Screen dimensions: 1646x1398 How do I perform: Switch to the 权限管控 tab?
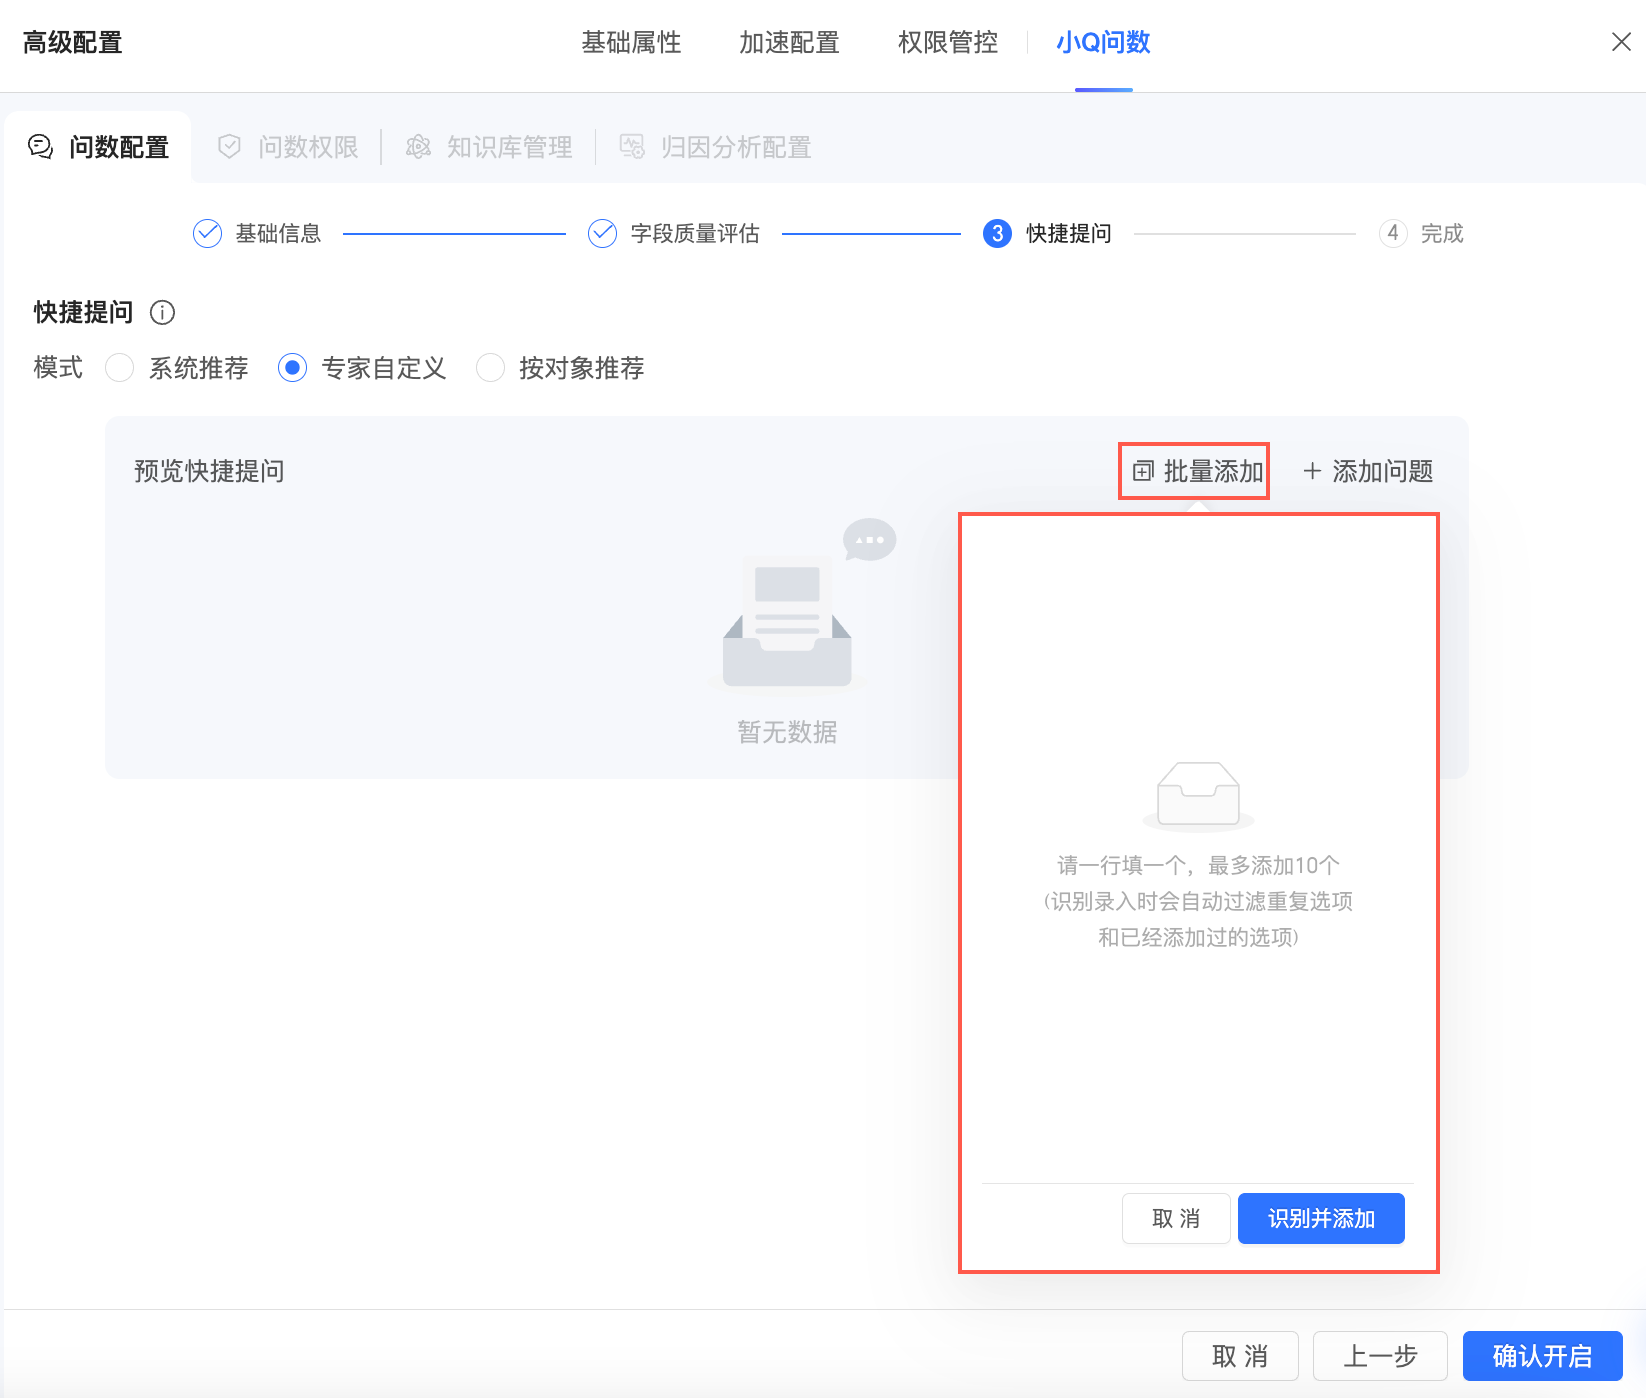(948, 42)
